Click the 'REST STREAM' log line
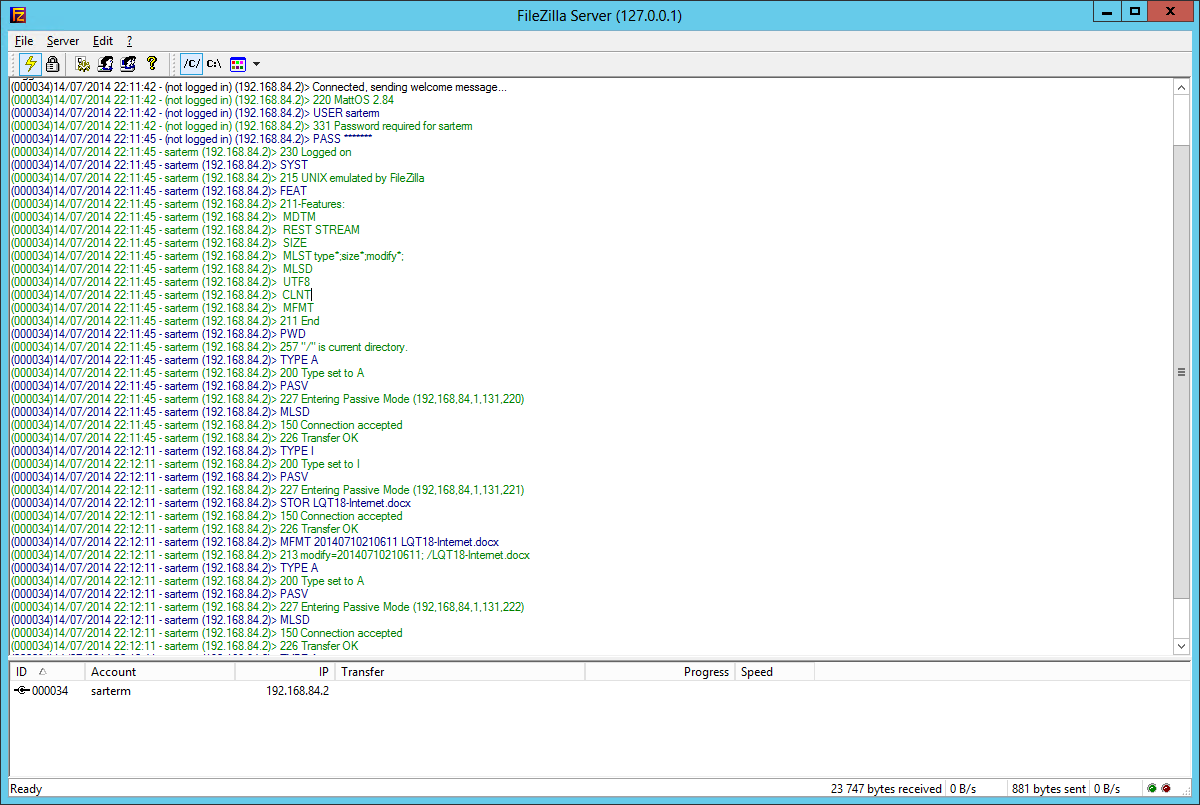The image size is (1200, 805). (185, 230)
